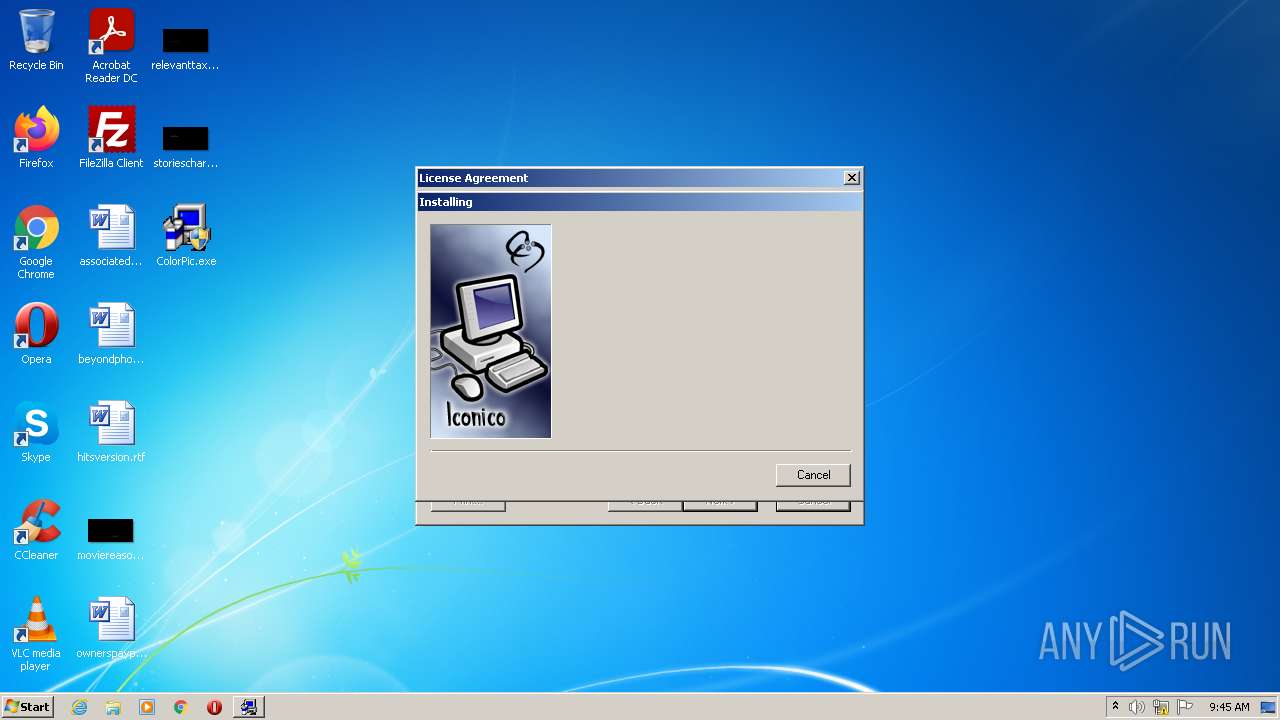The width and height of the screenshot is (1280, 720).
Task: Select the storieschar desktop file
Action: click(x=185, y=146)
